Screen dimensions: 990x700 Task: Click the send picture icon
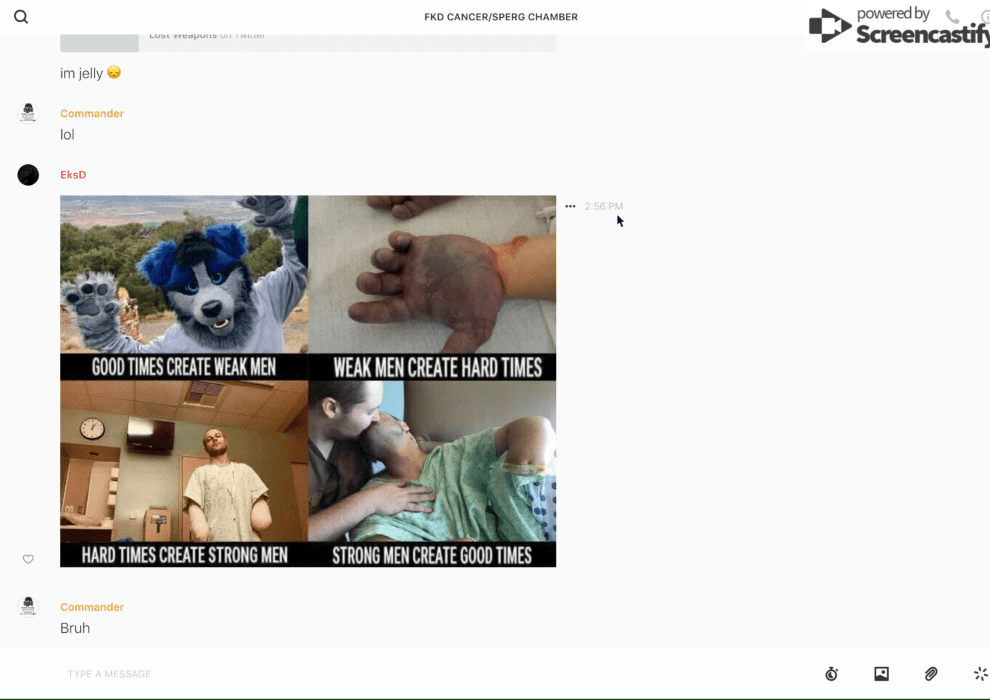coord(881,674)
